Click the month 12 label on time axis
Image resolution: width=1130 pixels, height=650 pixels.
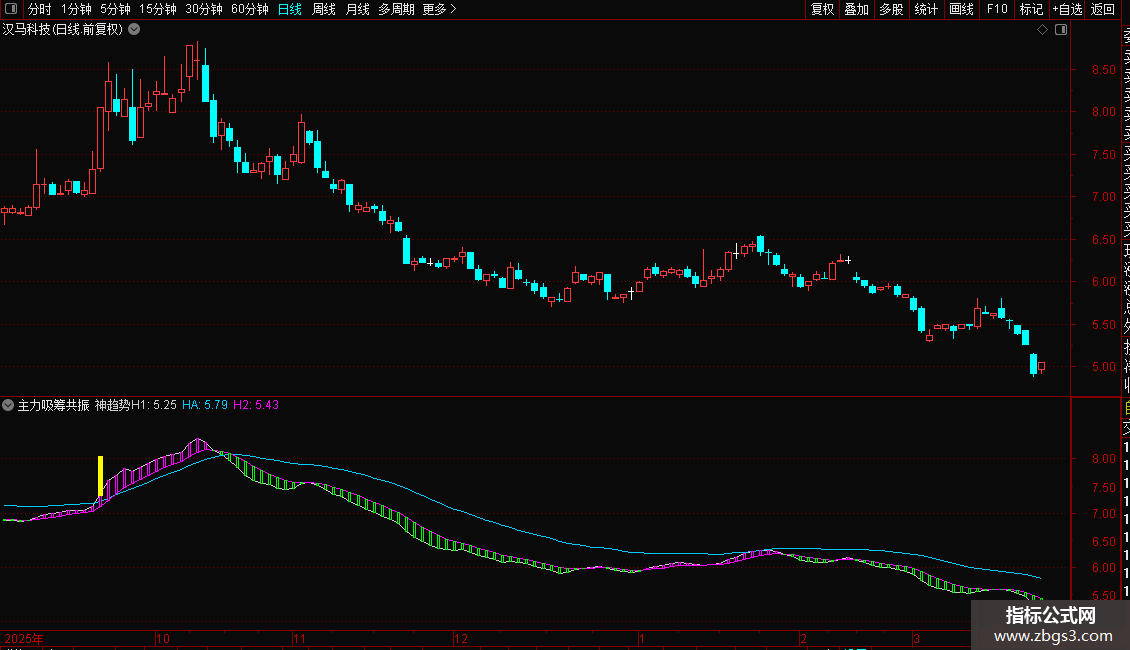[x=461, y=638]
